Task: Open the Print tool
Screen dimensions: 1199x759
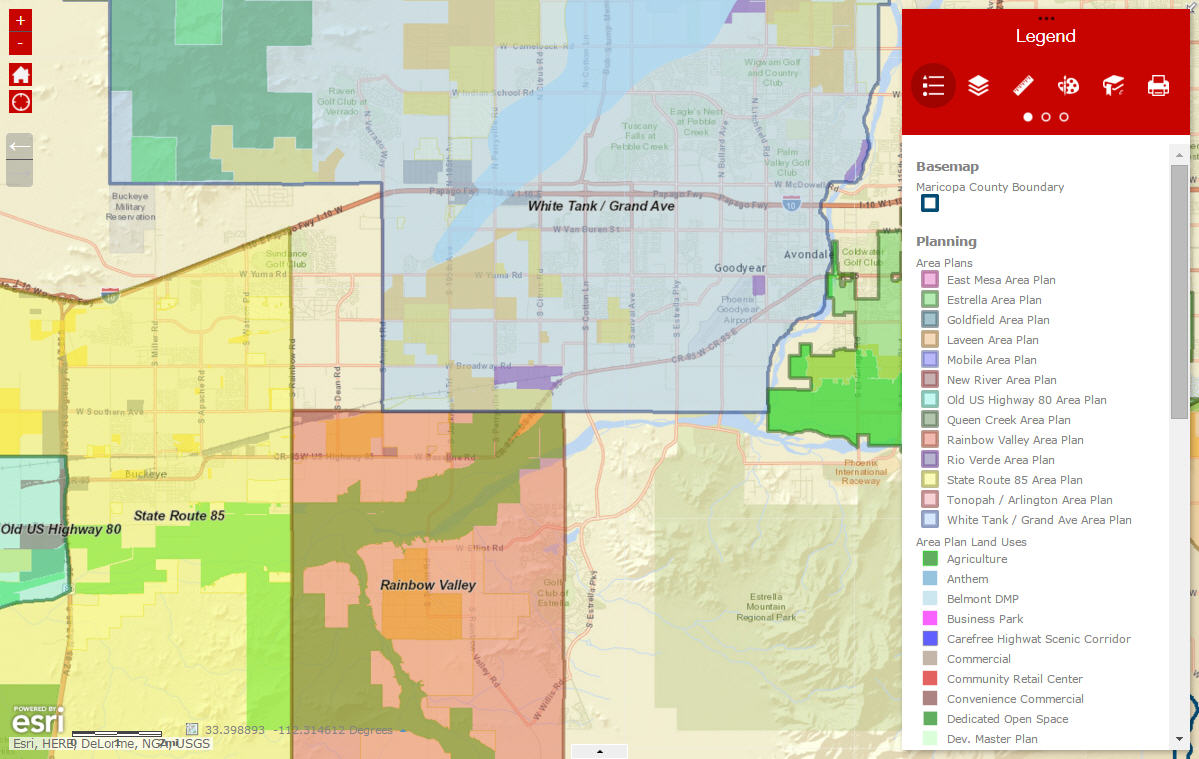Action: pos(1158,86)
